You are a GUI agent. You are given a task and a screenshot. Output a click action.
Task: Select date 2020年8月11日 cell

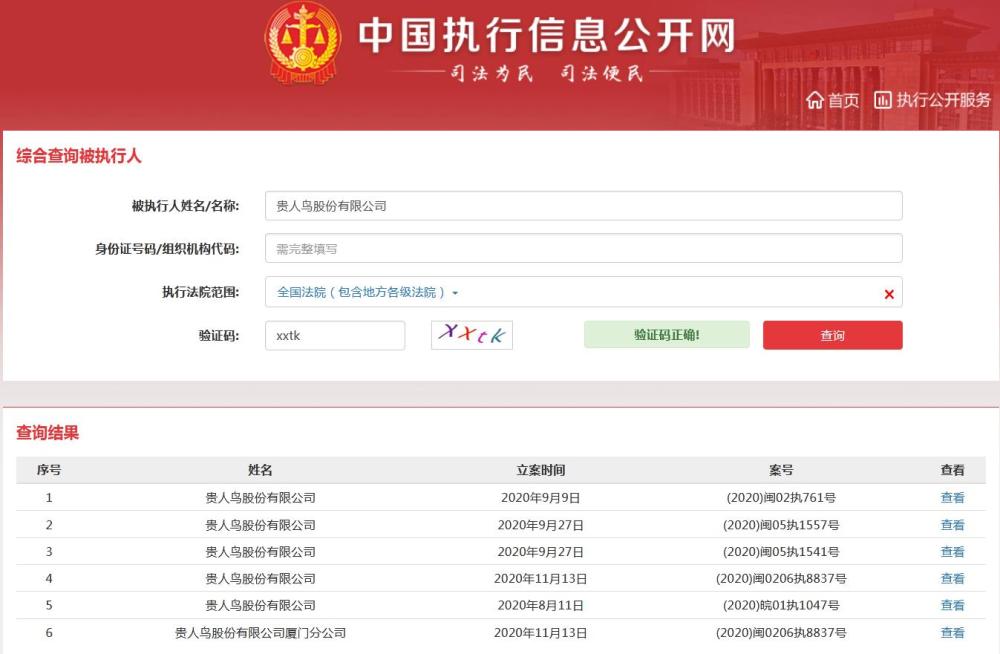click(540, 606)
